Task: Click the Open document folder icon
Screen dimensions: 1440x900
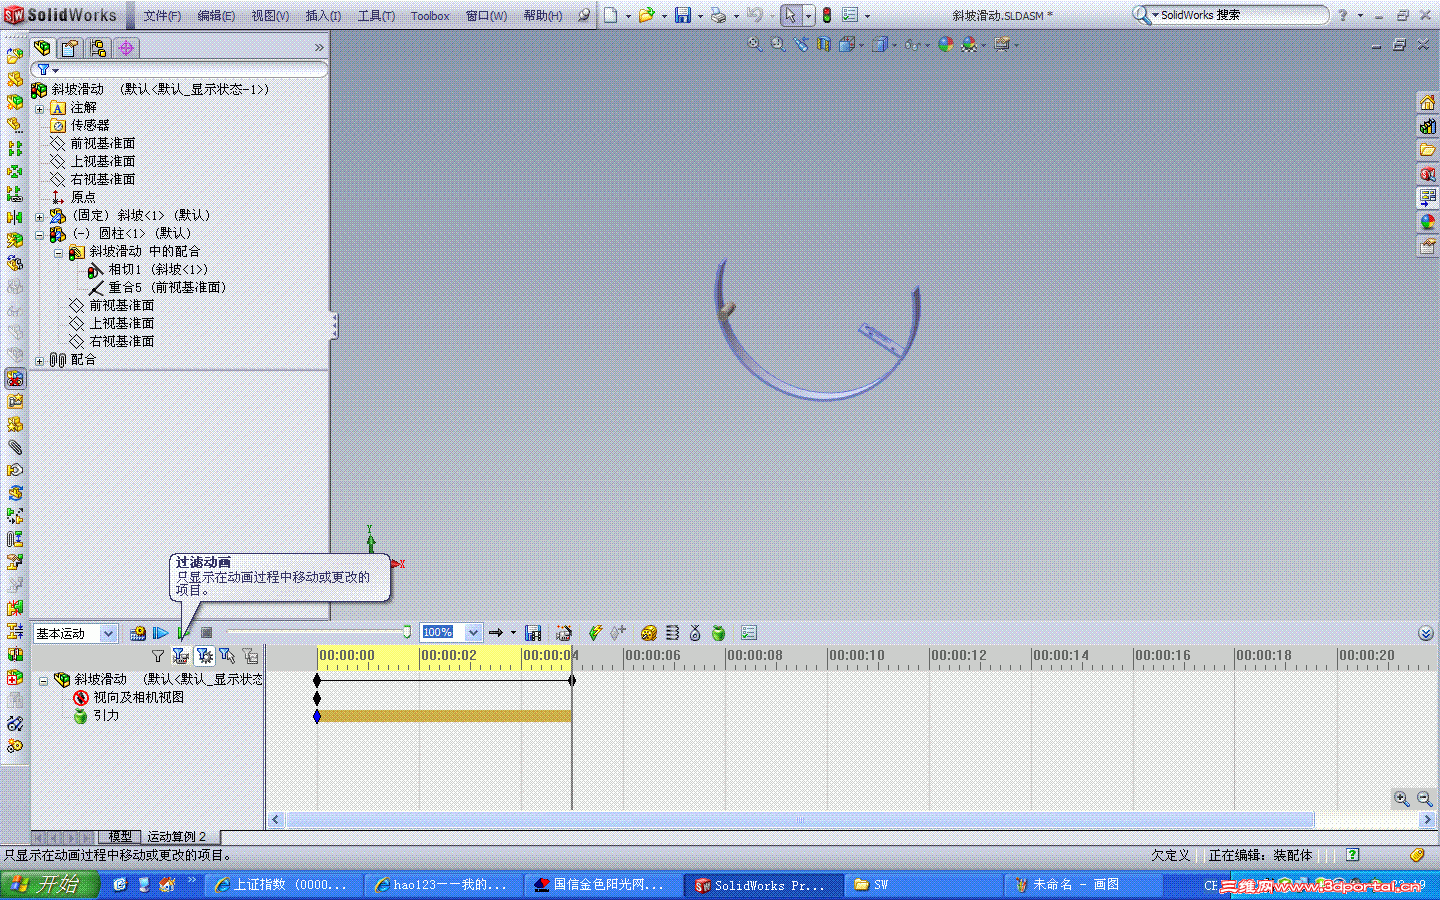Action: click(646, 15)
